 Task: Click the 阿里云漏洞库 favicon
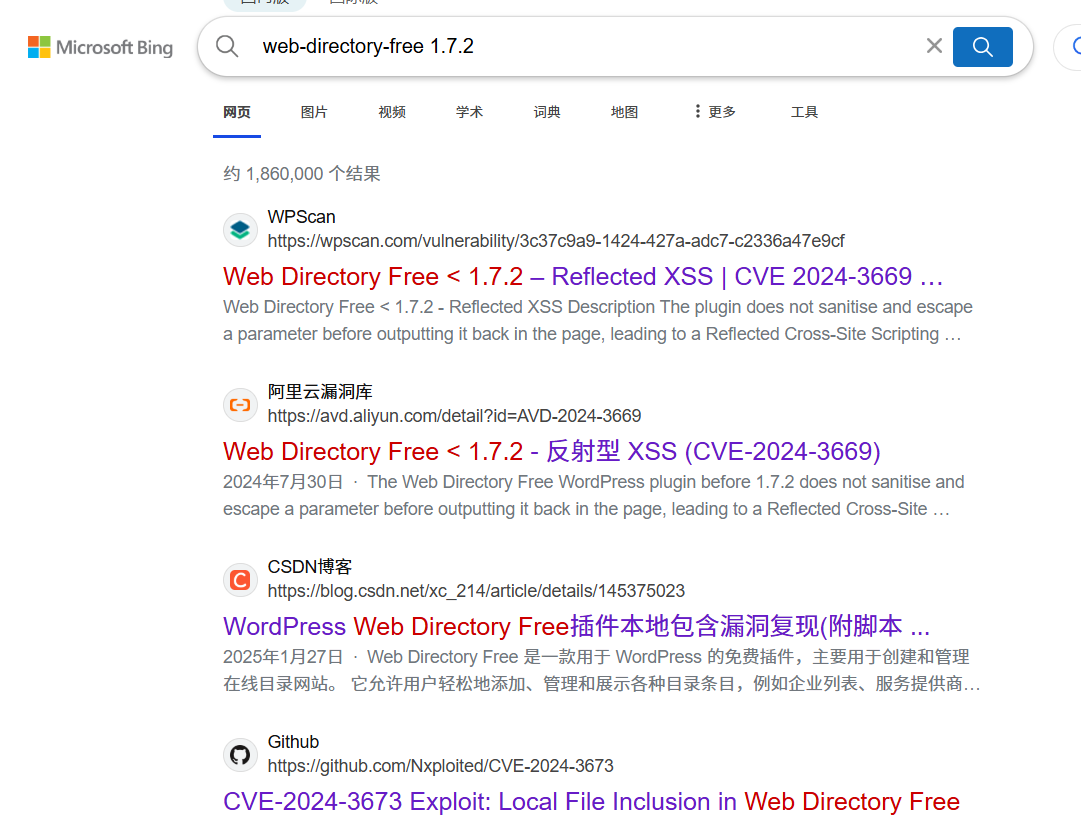point(240,404)
